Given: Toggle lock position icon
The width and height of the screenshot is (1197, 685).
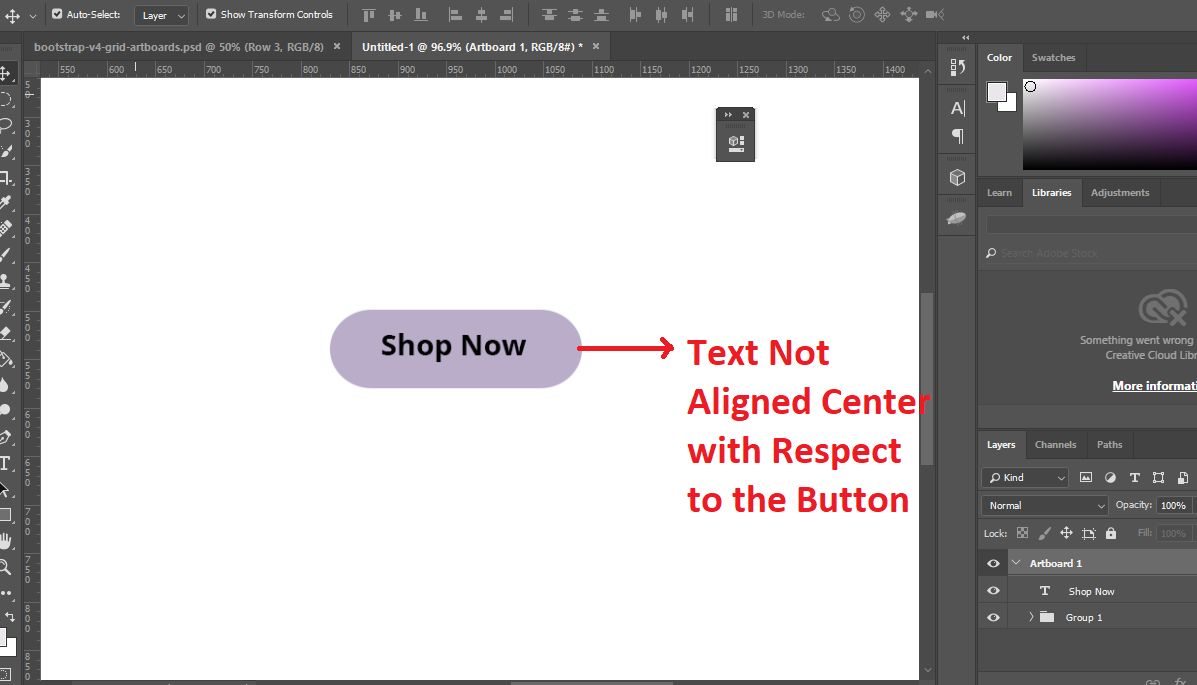Looking at the screenshot, I should (x=1066, y=533).
